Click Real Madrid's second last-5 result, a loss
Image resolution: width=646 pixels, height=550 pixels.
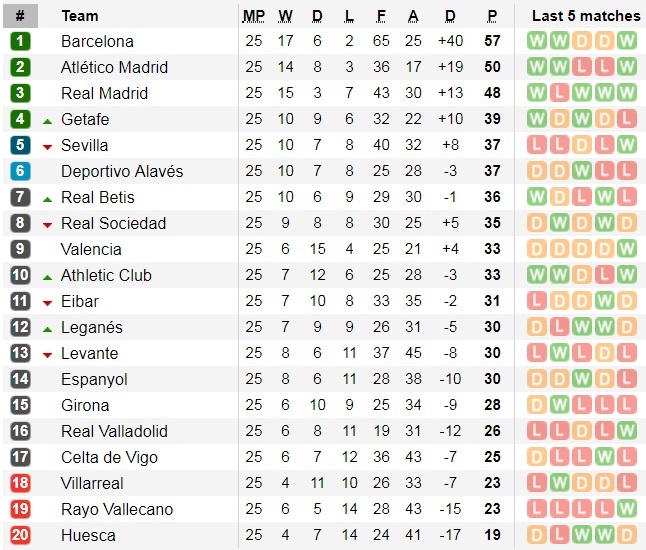(558, 93)
